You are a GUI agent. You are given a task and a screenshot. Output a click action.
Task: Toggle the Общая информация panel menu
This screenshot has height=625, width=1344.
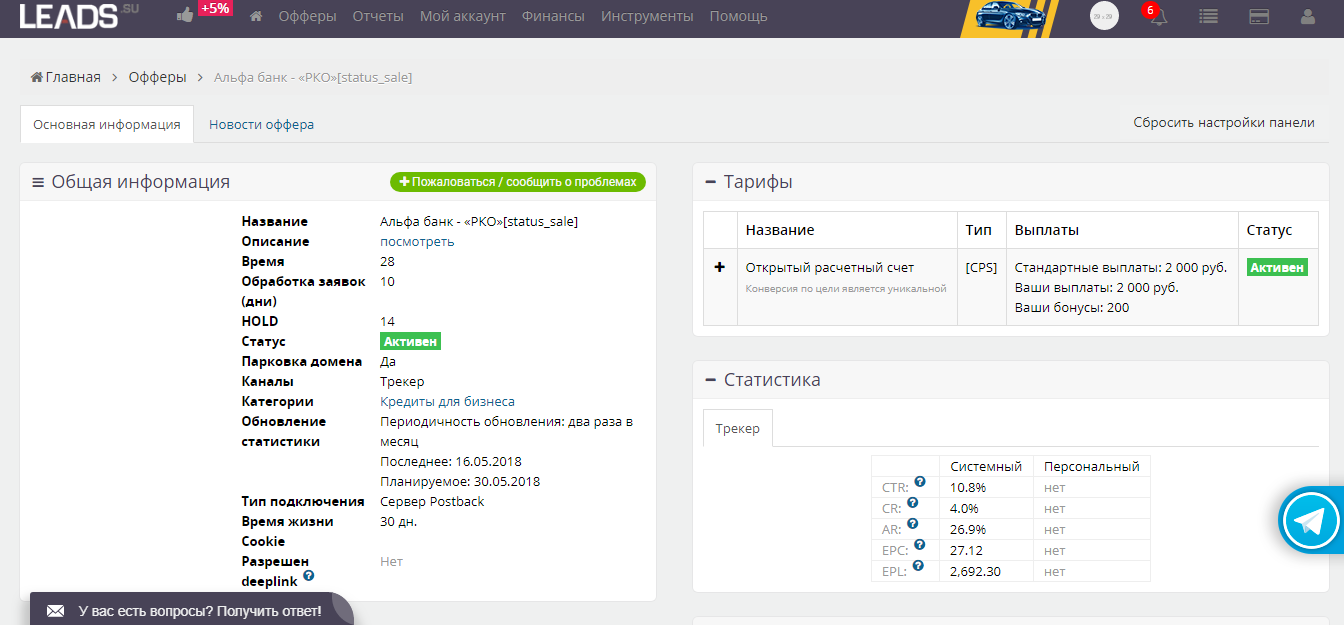click(38, 183)
